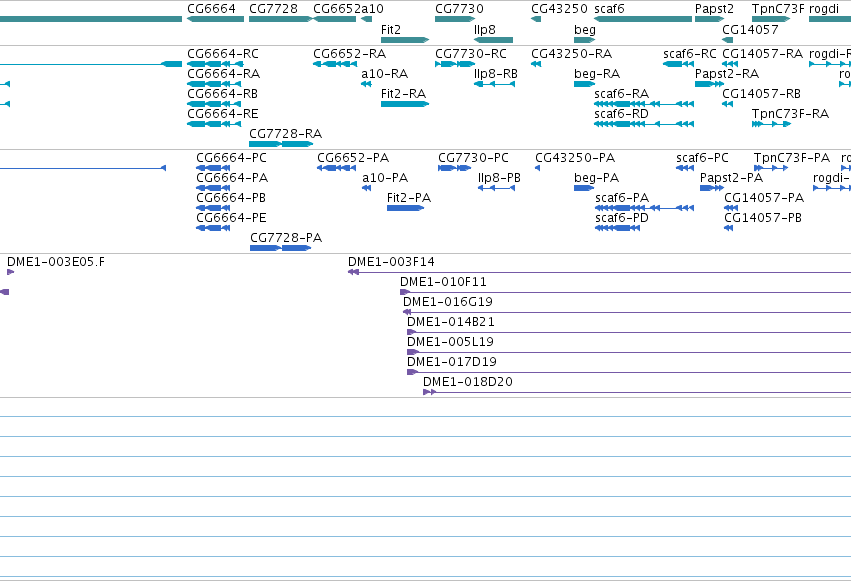Select clone DME1-018D20
Screen dimensions: 851x581
click(637, 393)
